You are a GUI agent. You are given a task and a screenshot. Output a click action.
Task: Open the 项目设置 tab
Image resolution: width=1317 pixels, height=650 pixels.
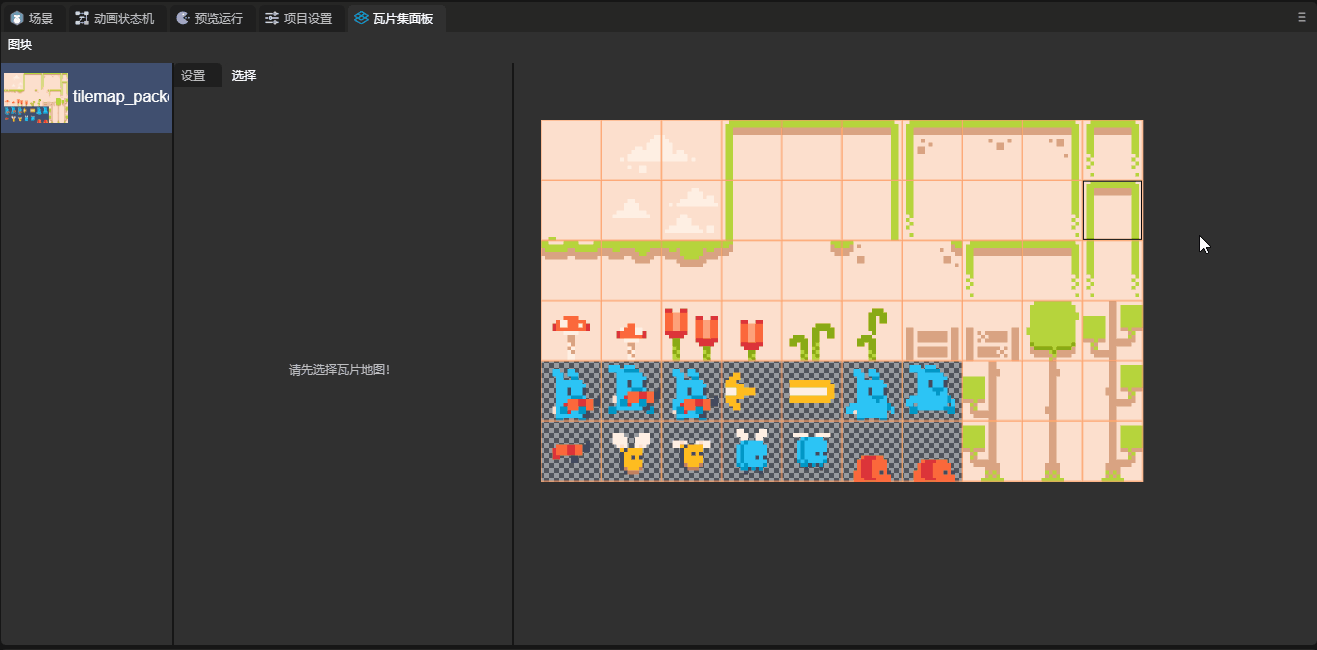(299, 18)
